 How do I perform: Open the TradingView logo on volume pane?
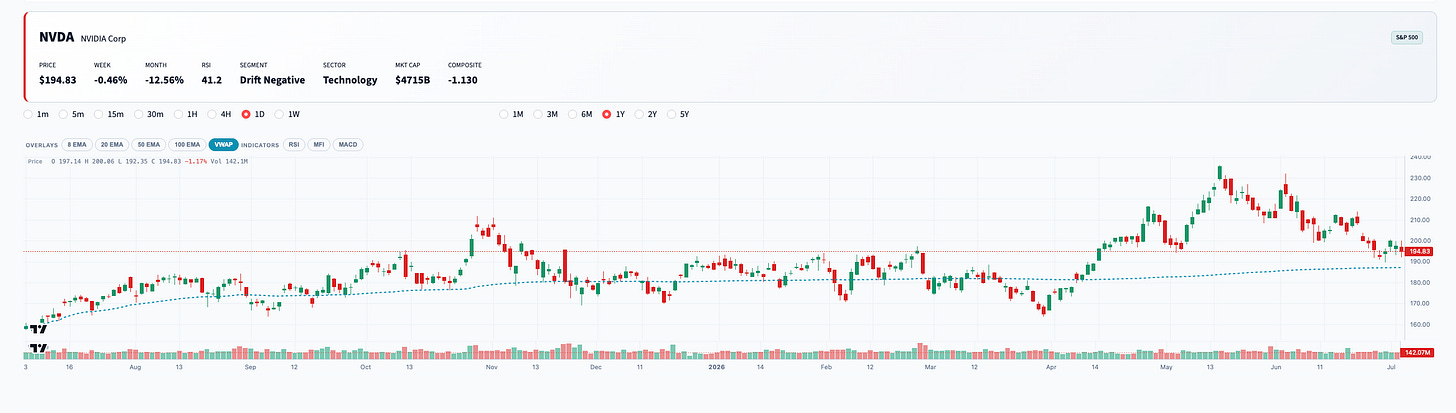pyautogui.click(x=38, y=349)
